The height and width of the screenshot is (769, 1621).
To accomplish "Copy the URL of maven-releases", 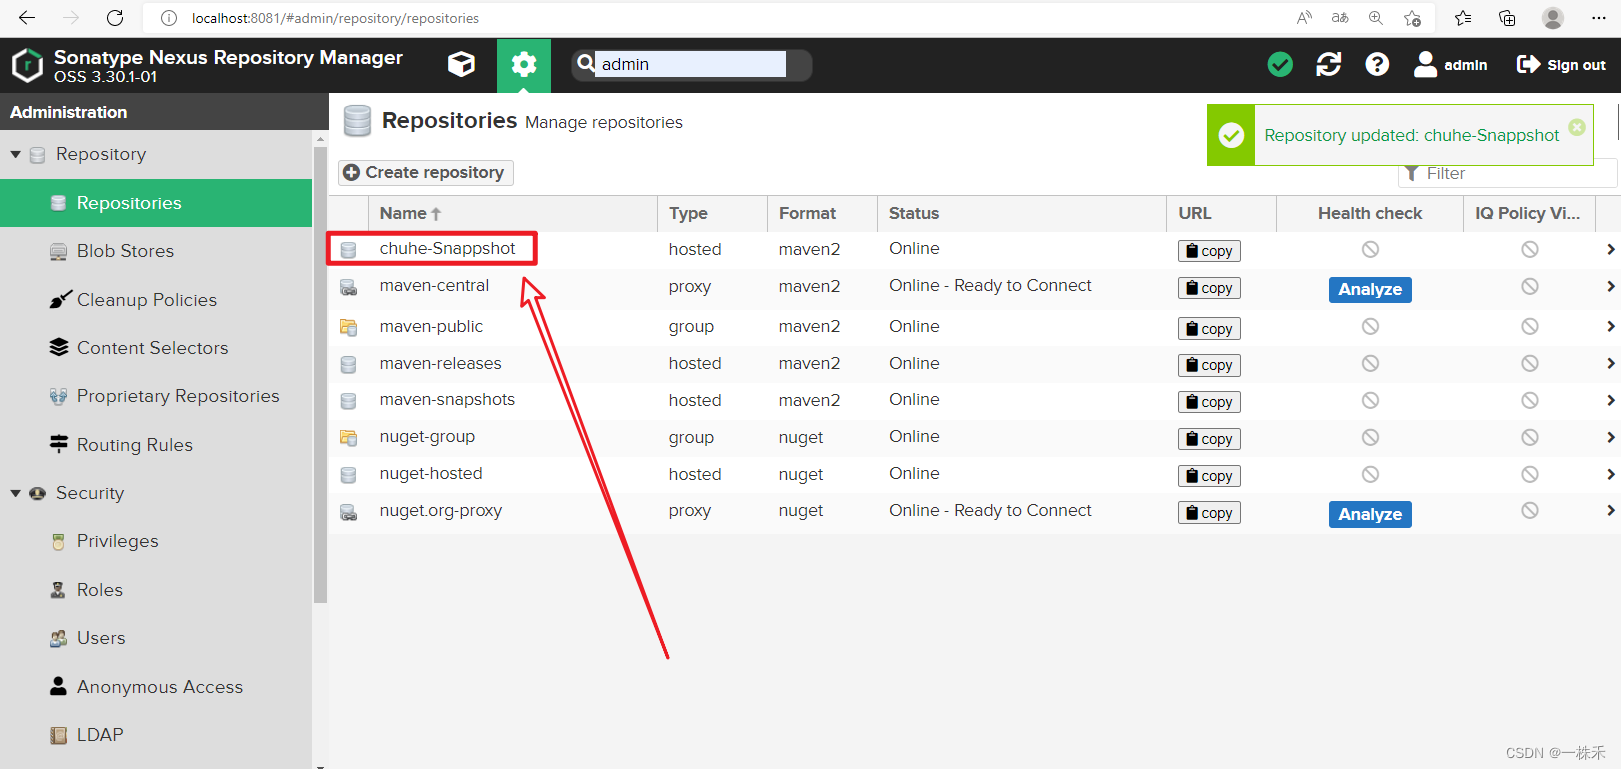I will click(x=1209, y=365).
